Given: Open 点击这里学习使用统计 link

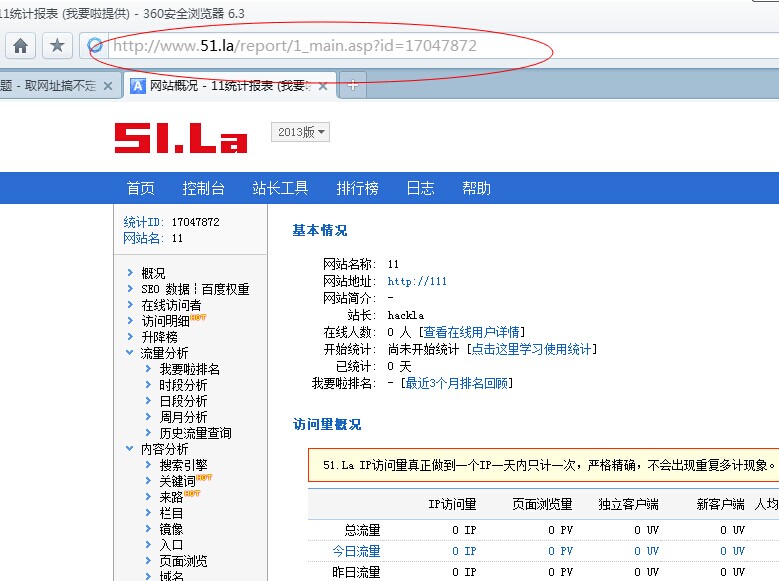Looking at the screenshot, I should [531, 349].
